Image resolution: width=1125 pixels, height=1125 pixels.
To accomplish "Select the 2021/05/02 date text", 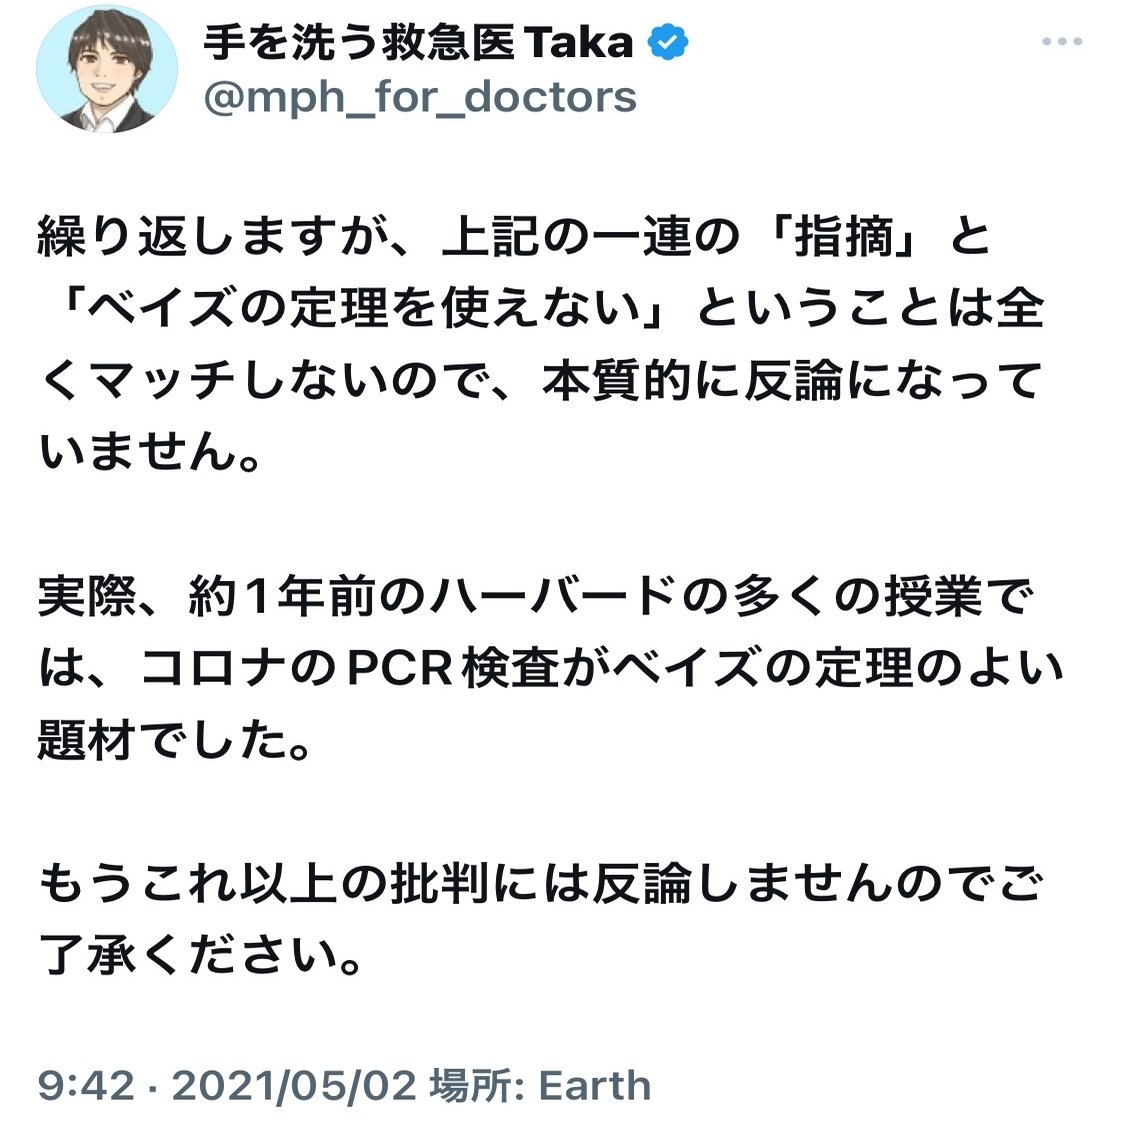I will point(294,1085).
